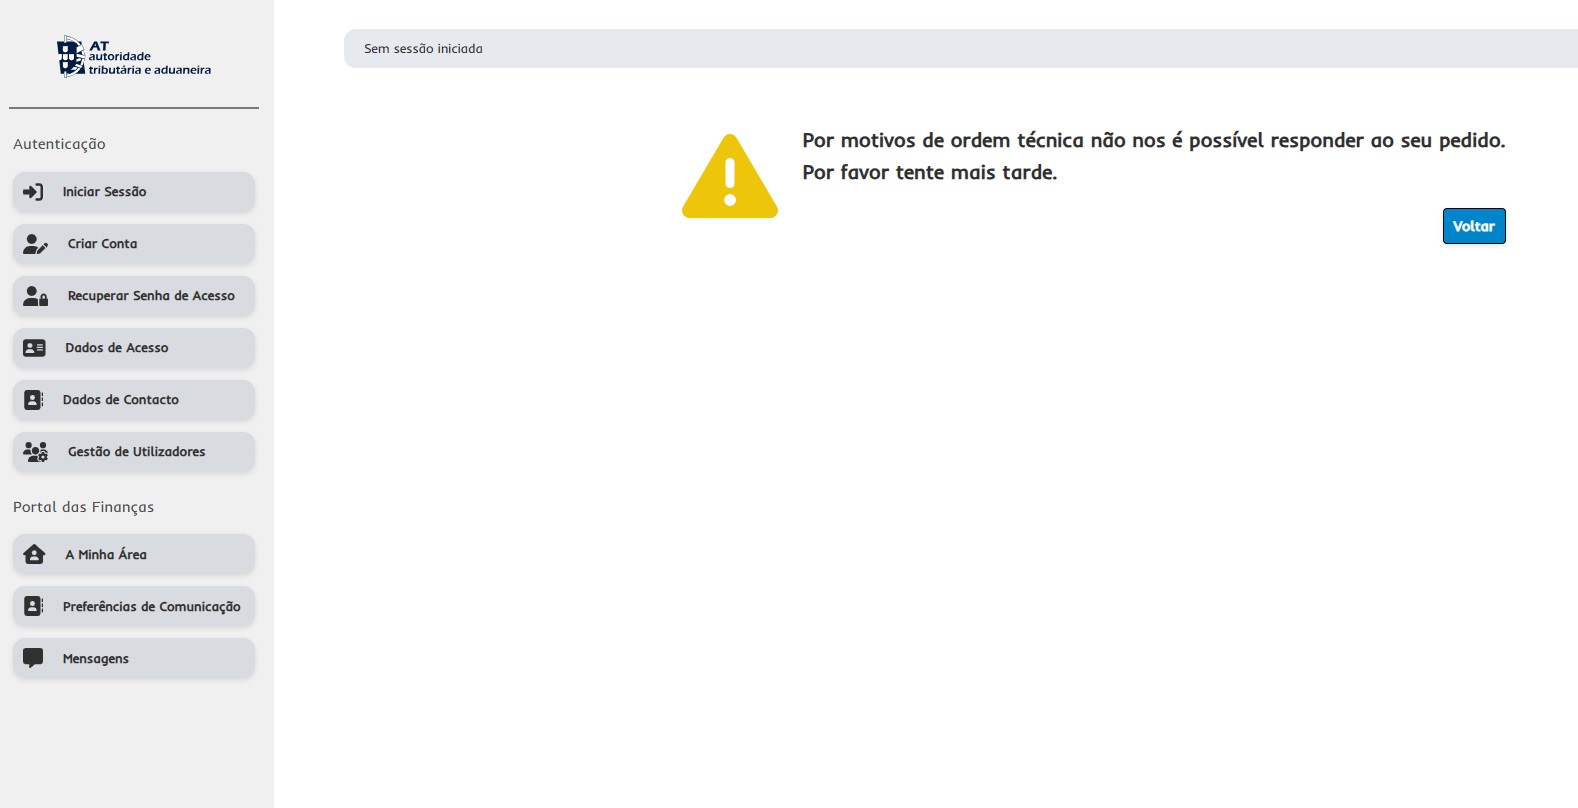1578x808 pixels.
Task: Click the contact book icon for Preferências de Comunicação
Action: coord(34,607)
